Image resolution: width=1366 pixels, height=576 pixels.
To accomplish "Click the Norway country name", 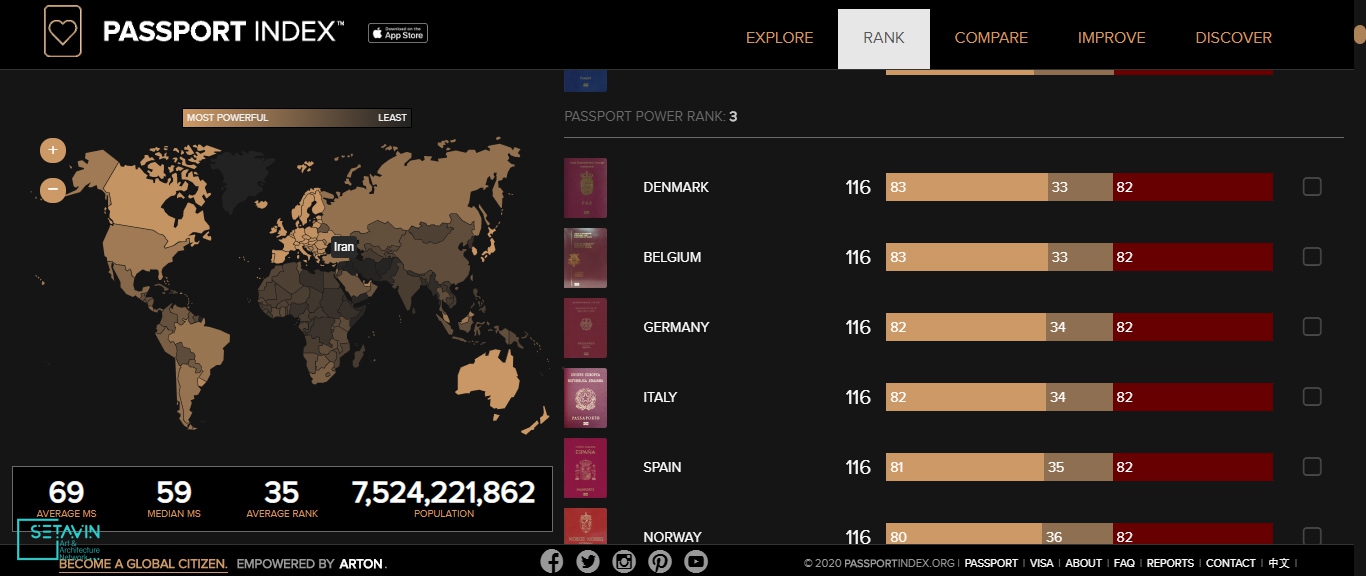I will pos(672,537).
